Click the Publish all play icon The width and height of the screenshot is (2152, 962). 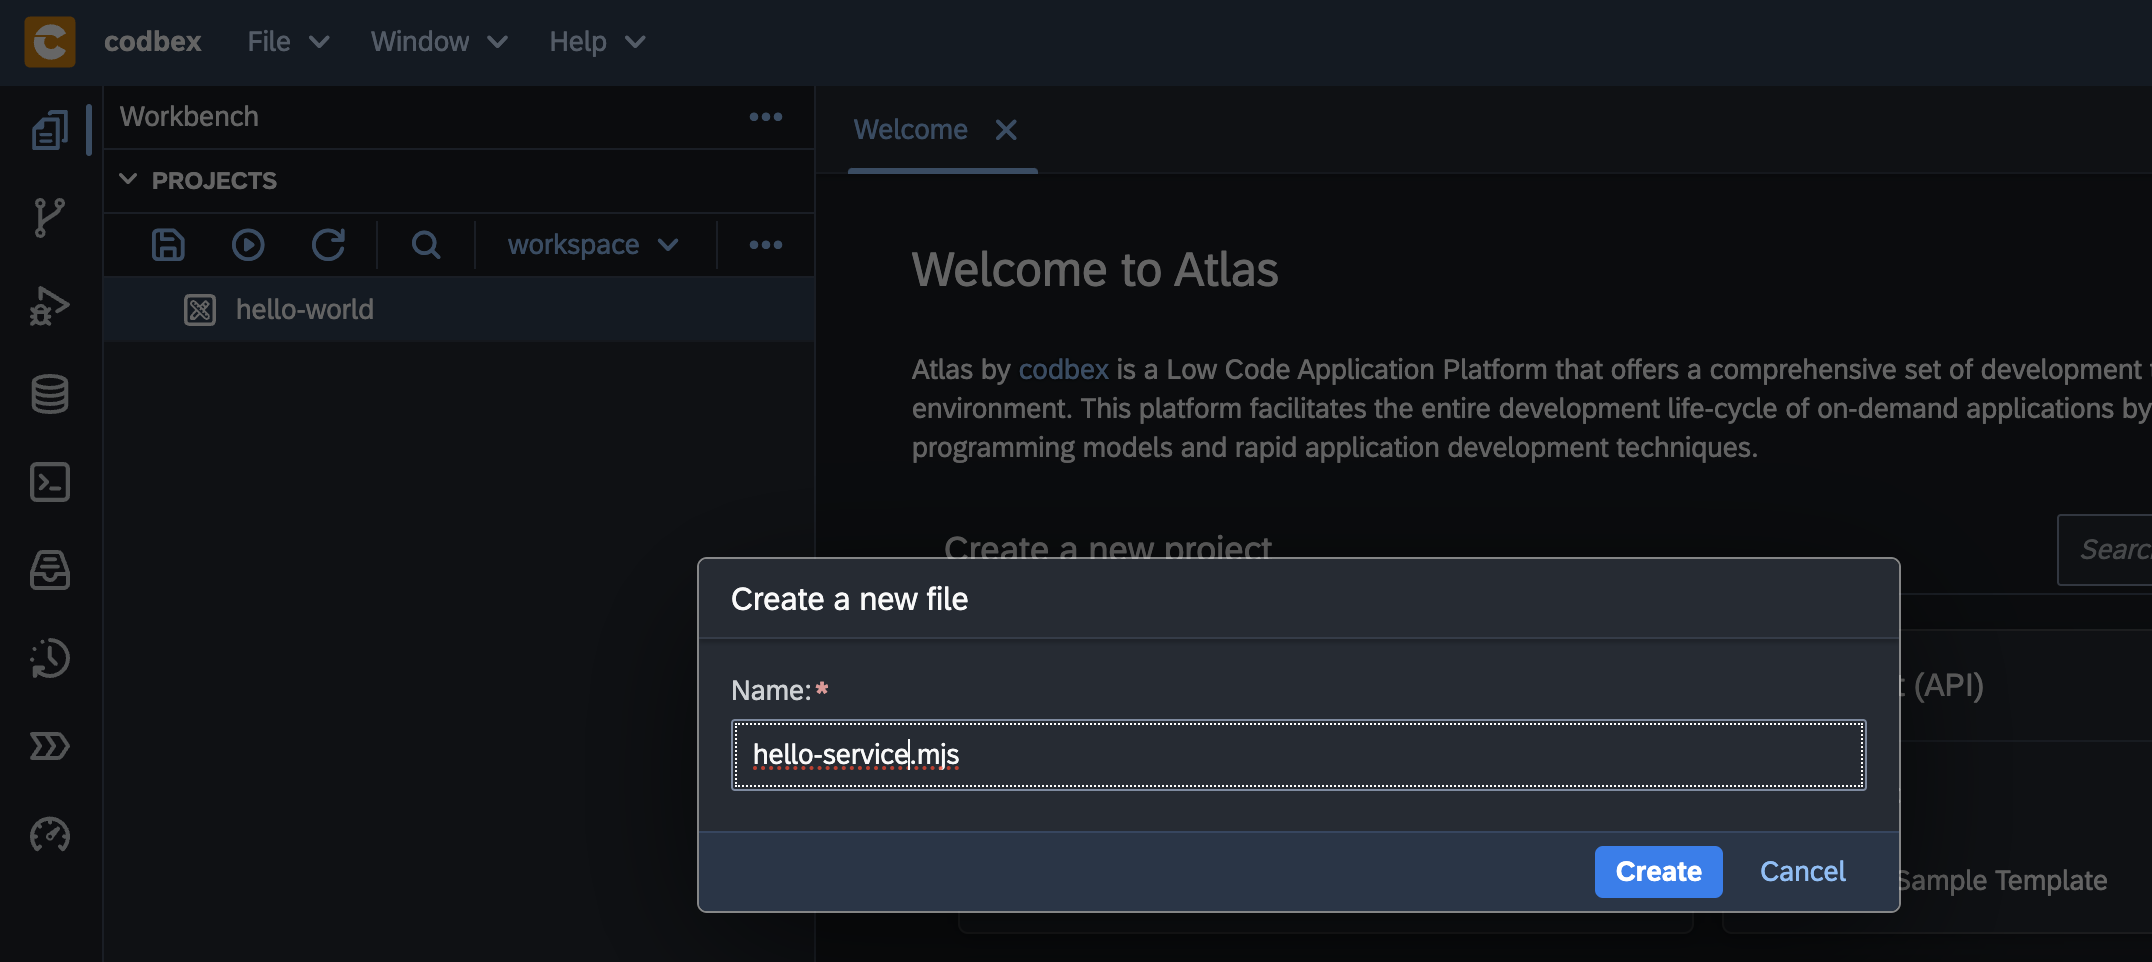coord(248,245)
